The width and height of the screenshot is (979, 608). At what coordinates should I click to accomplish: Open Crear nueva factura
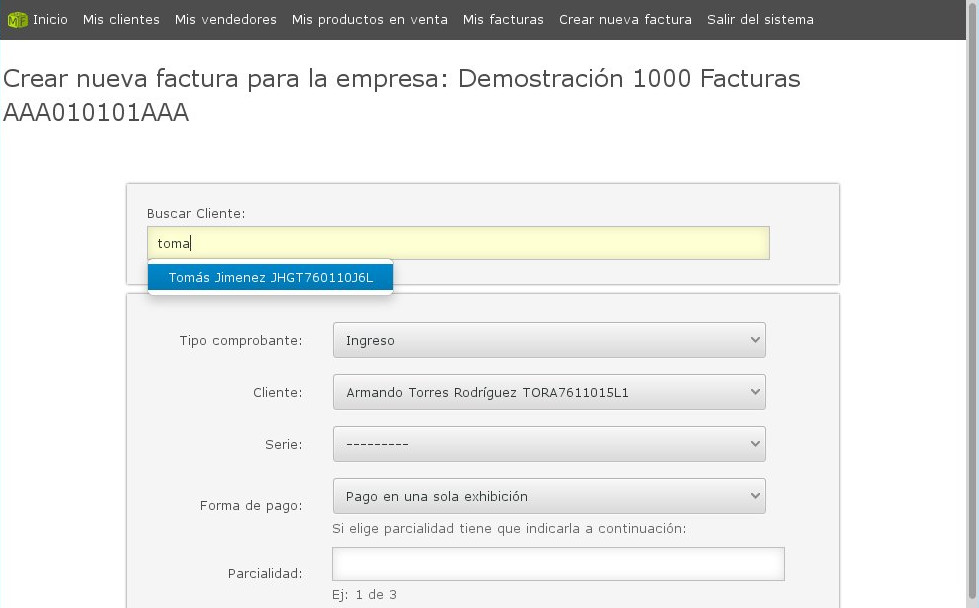coord(625,19)
